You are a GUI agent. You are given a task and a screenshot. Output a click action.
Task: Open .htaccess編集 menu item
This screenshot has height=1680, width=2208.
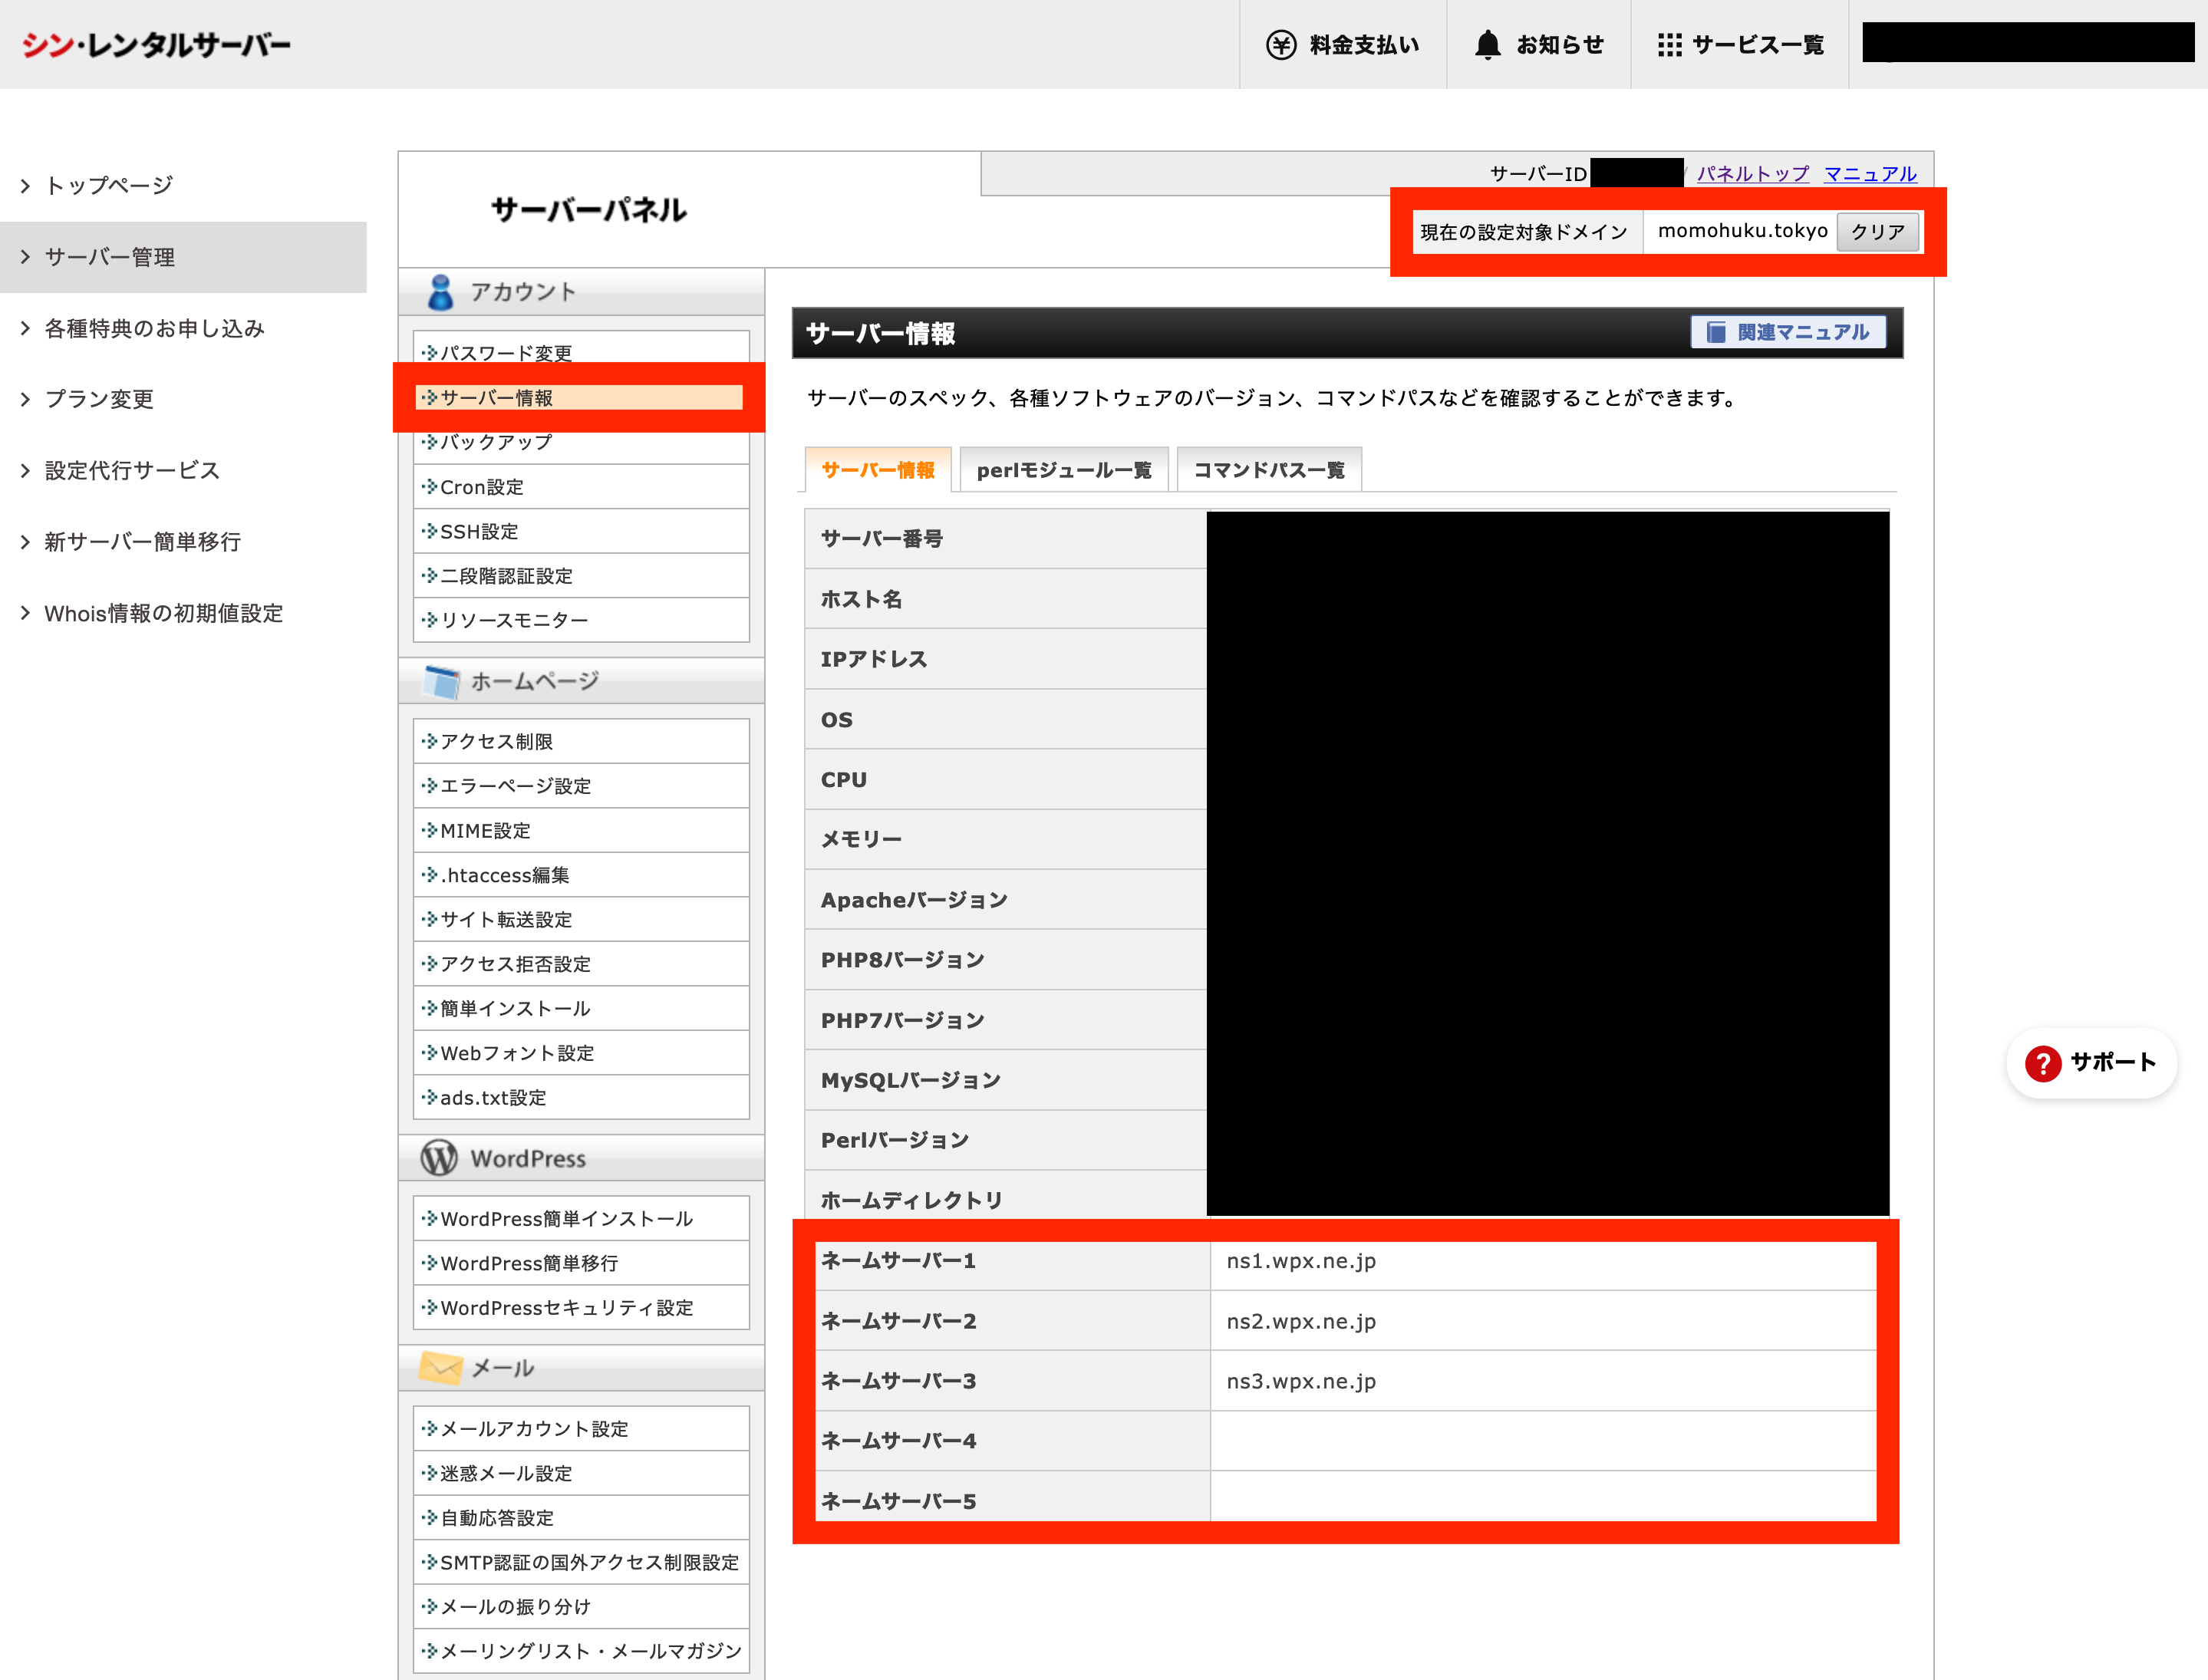click(581, 875)
